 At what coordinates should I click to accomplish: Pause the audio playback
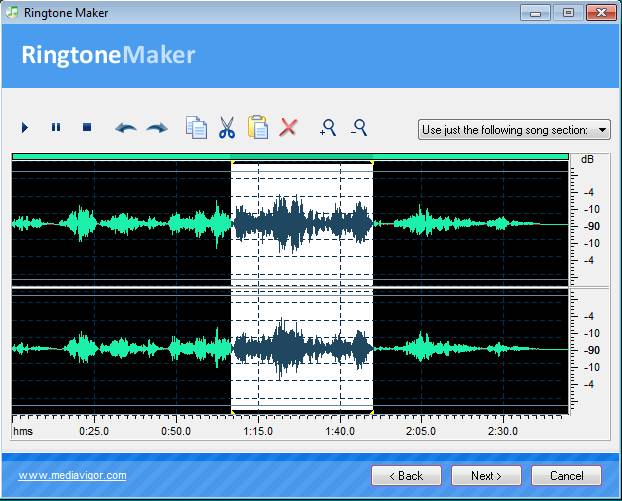56,128
